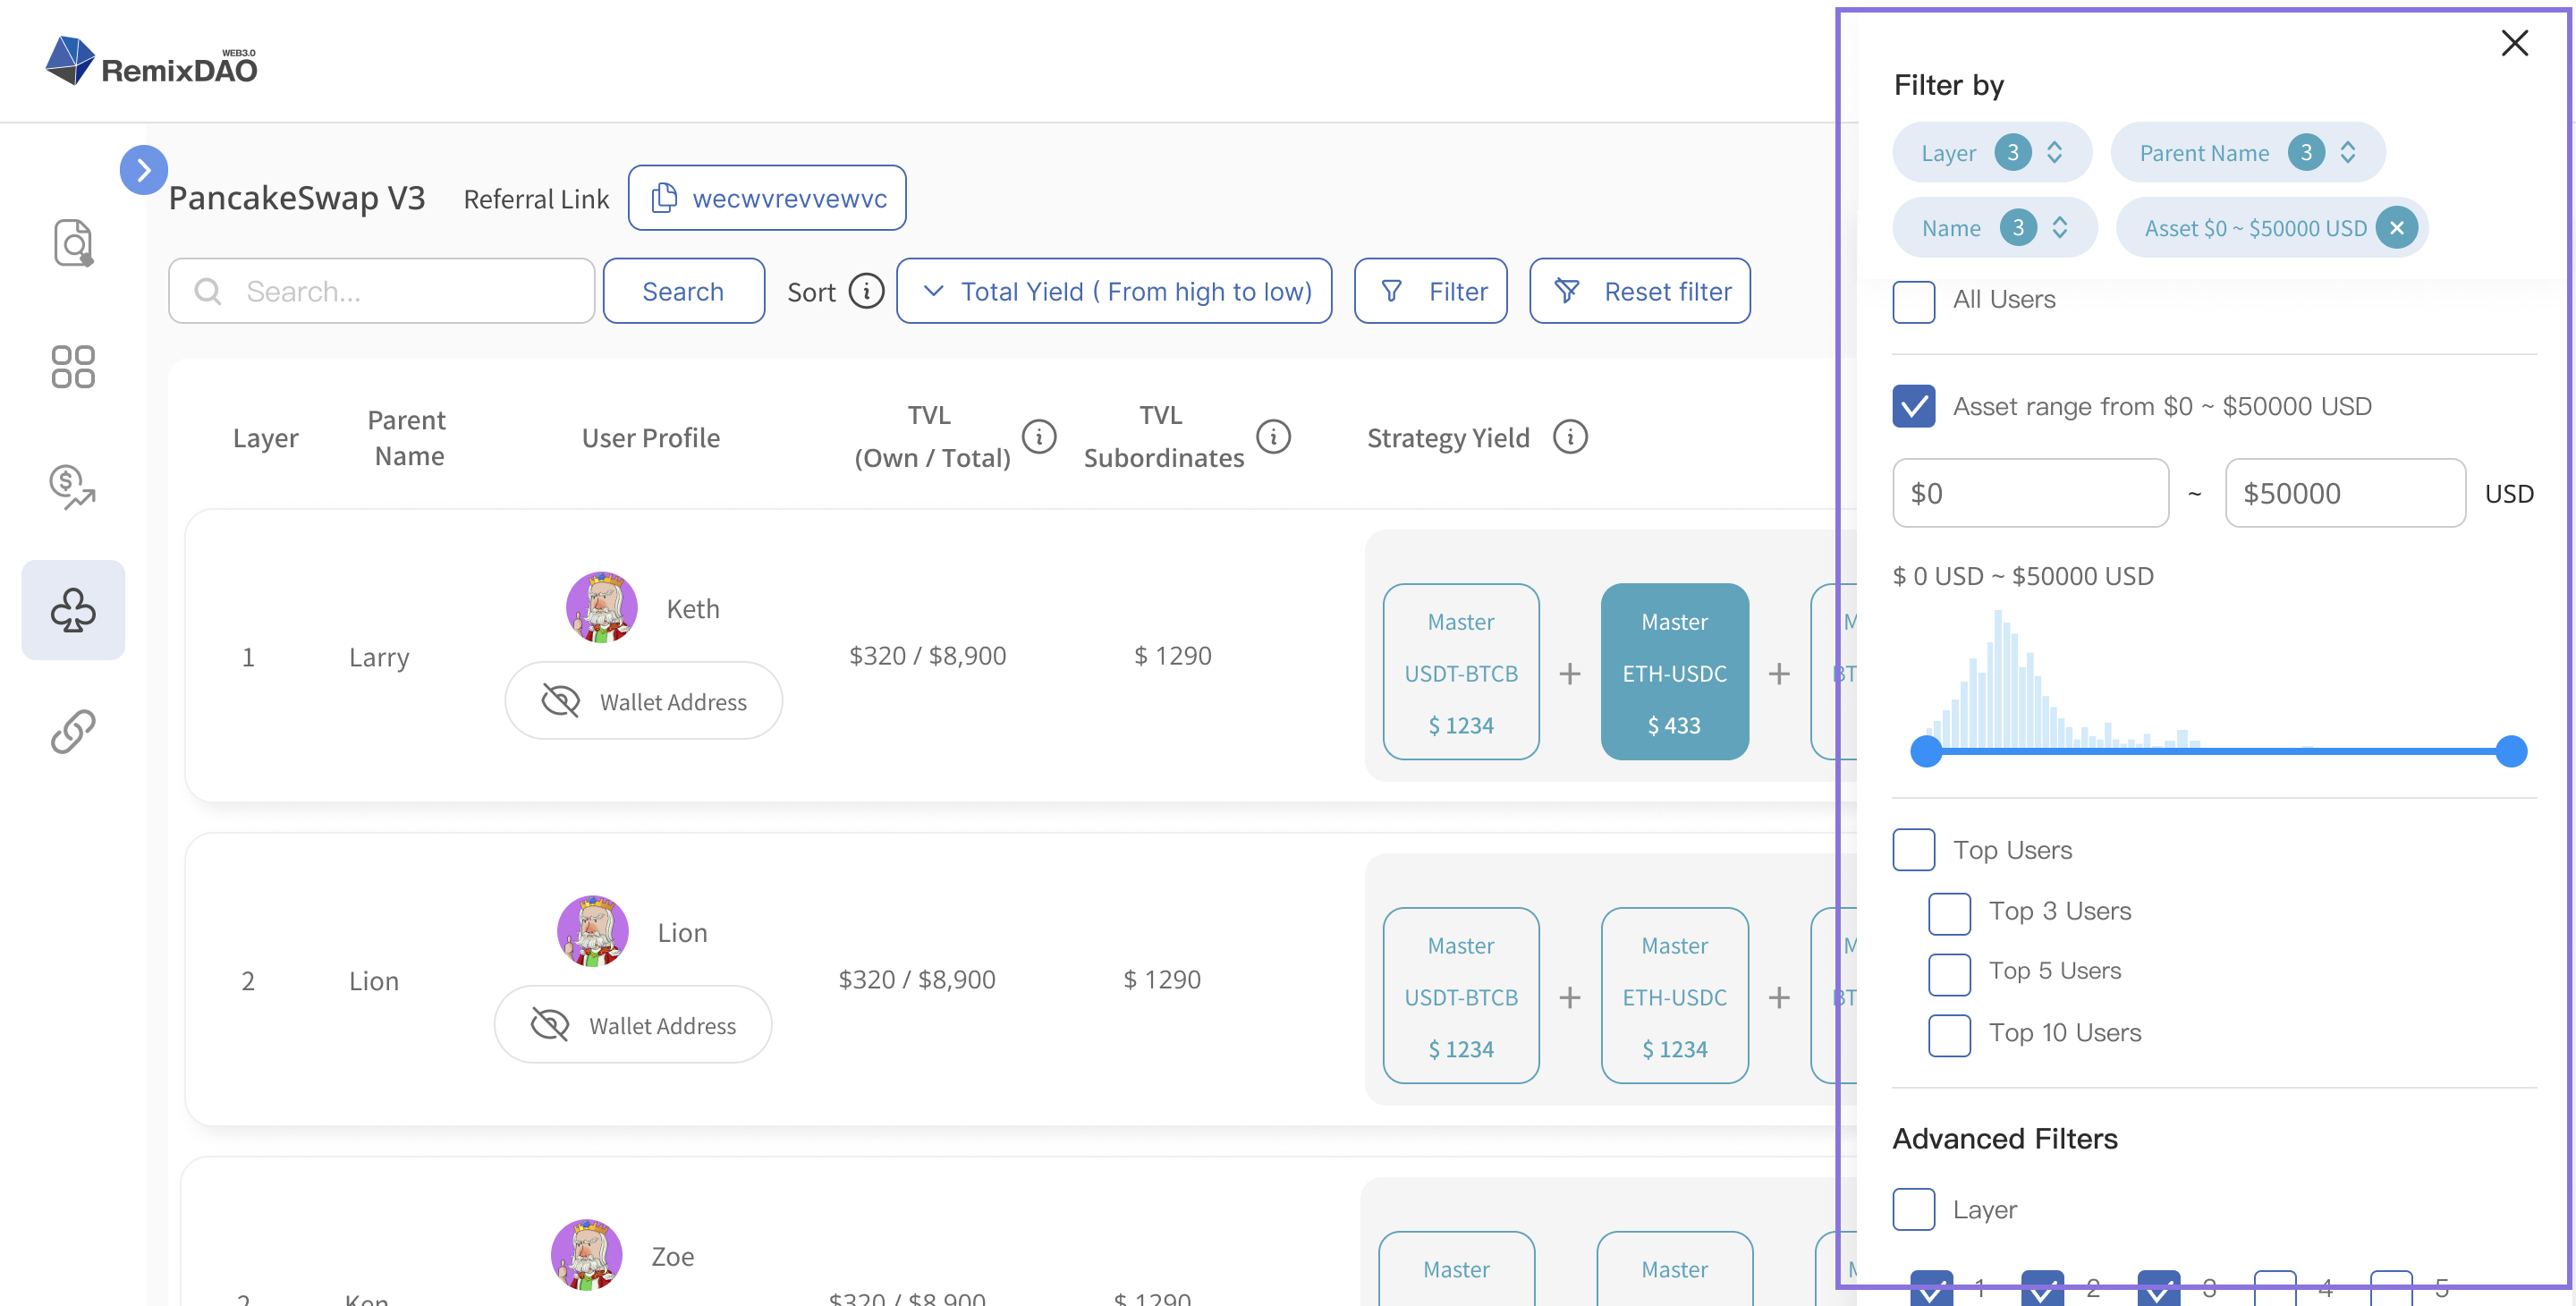Image resolution: width=2576 pixels, height=1306 pixels.
Task: Click the plus after Lion's ETH-USDC card
Action: coord(1779,998)
